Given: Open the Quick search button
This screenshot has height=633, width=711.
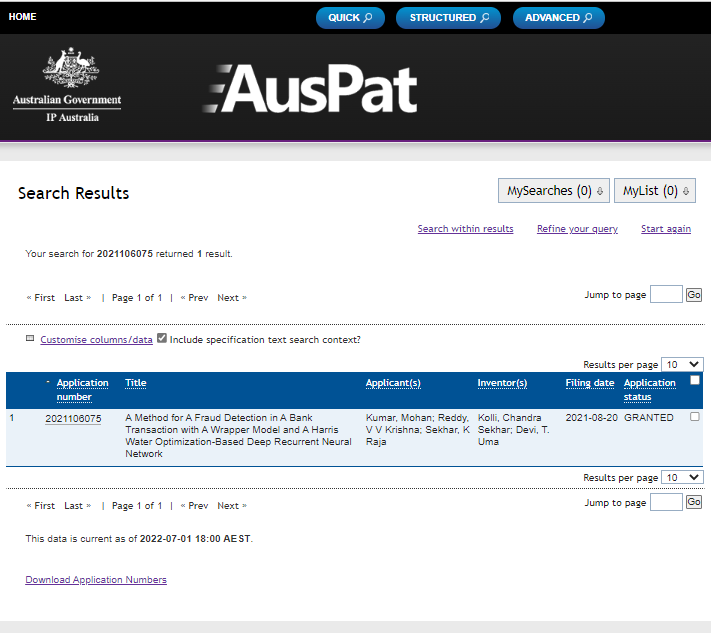Looking at the screenshot, I should [350, 18].
